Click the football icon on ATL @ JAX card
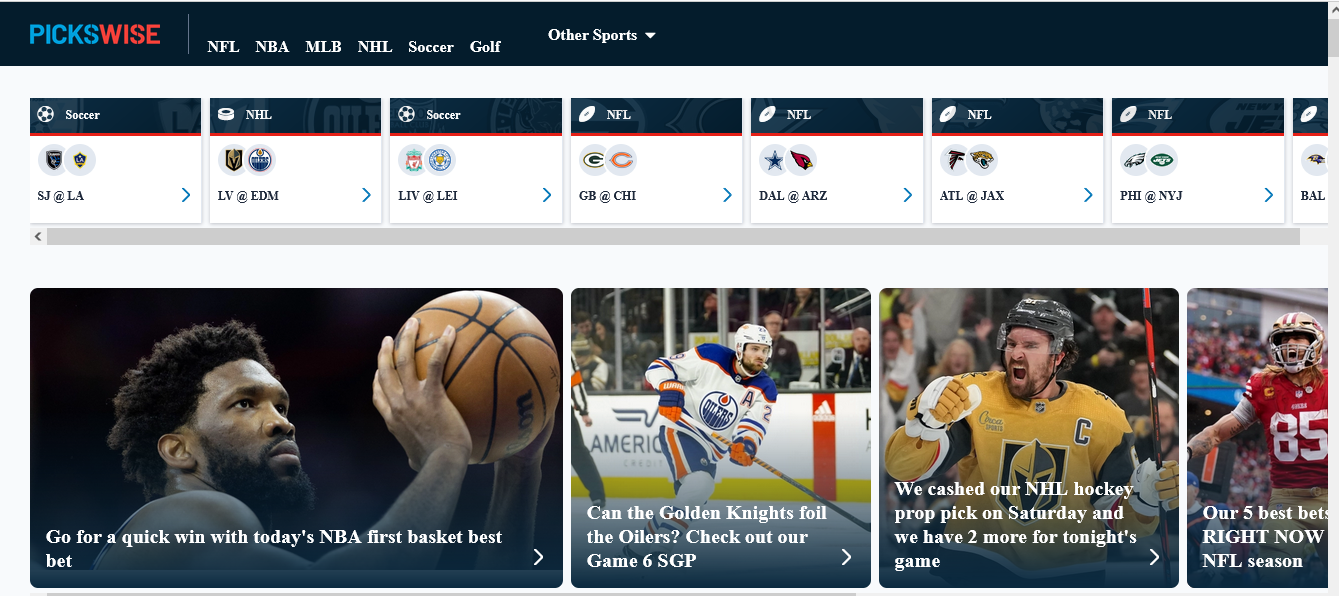The width and height of the screenshot is (1339, 596). [x=947, y=114]
